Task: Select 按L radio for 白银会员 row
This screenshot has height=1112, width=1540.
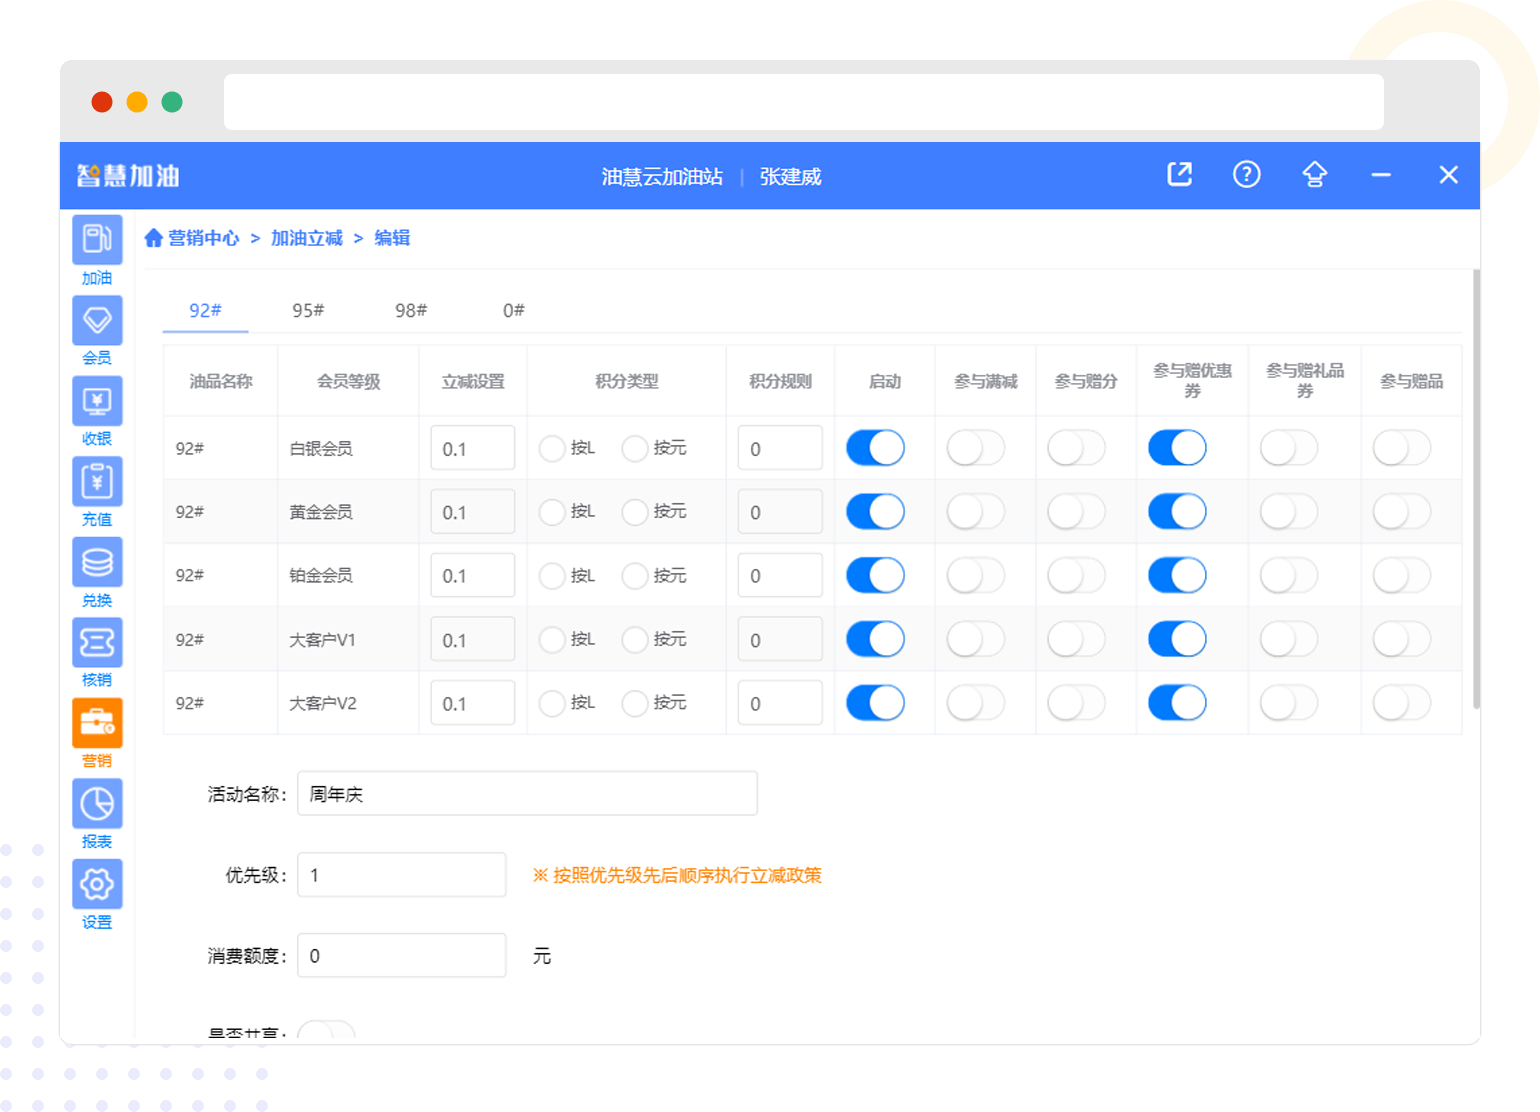Action: coord(552,448)
